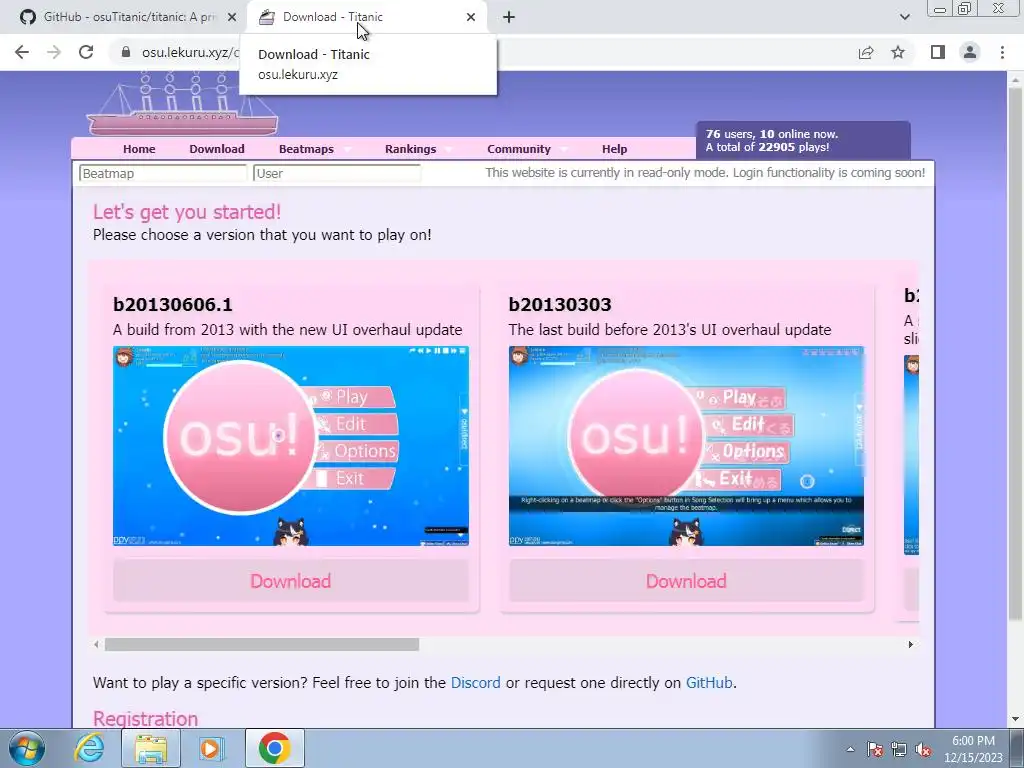This screenshot has height=768, width=1024.
Task: Focus the User search field
Action: 337,173
